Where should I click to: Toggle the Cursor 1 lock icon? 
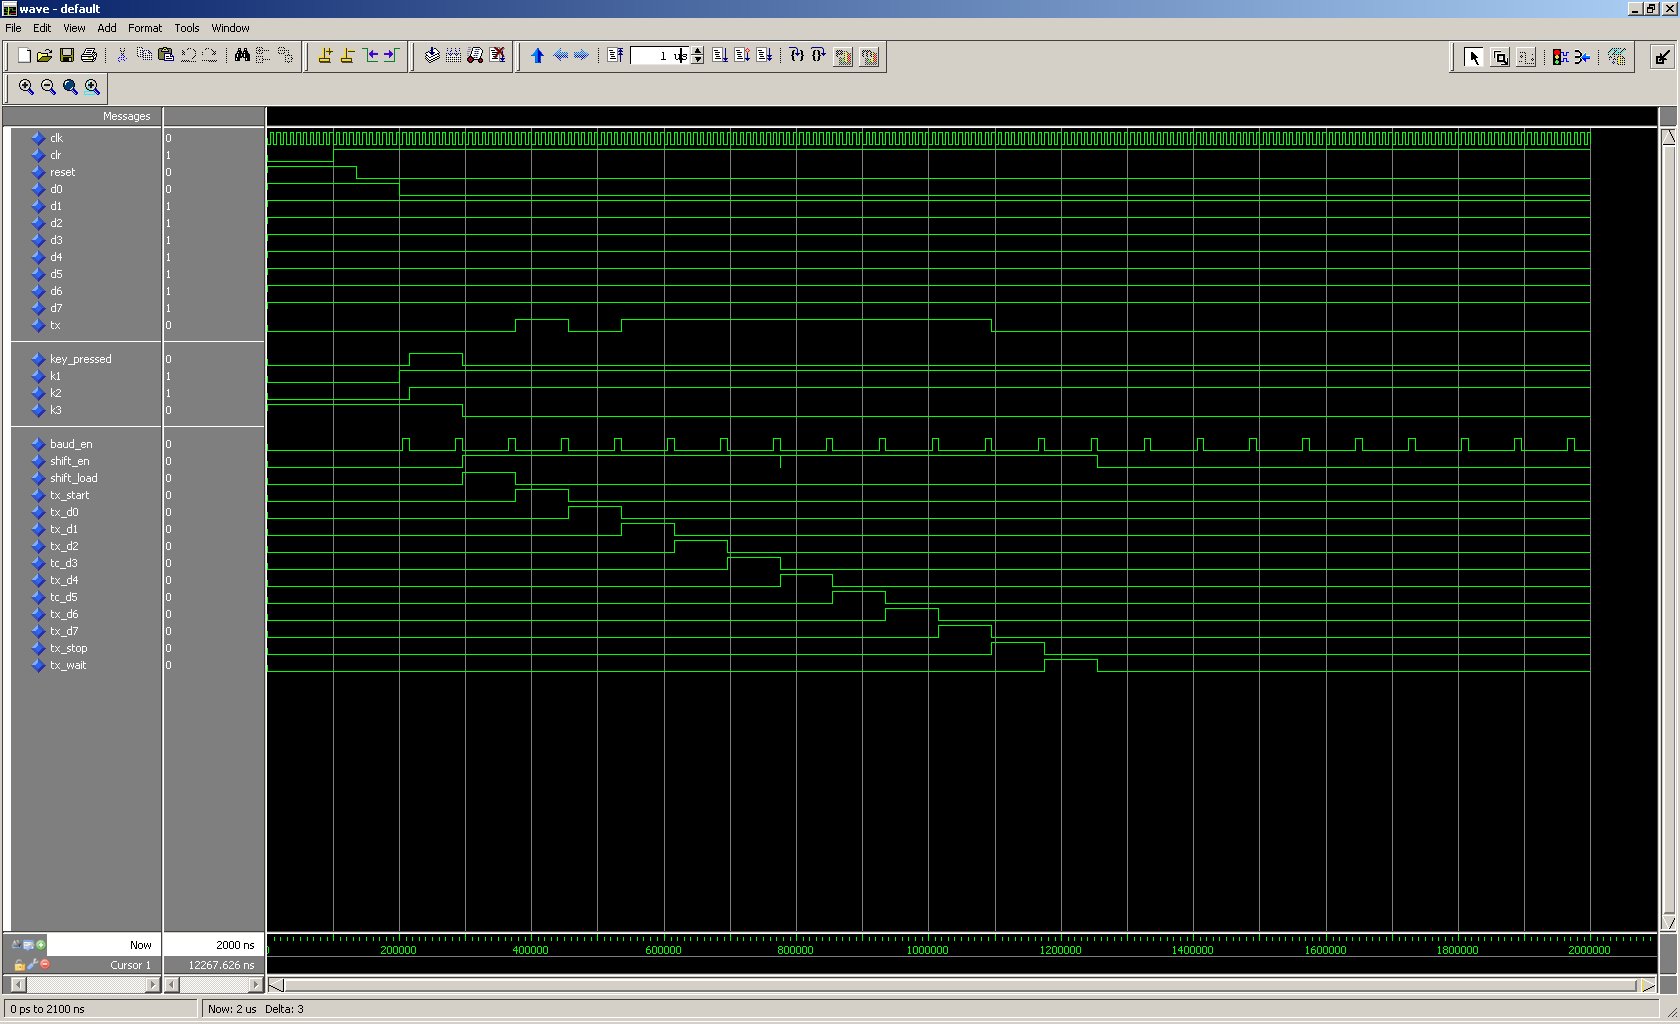[19, 965]
